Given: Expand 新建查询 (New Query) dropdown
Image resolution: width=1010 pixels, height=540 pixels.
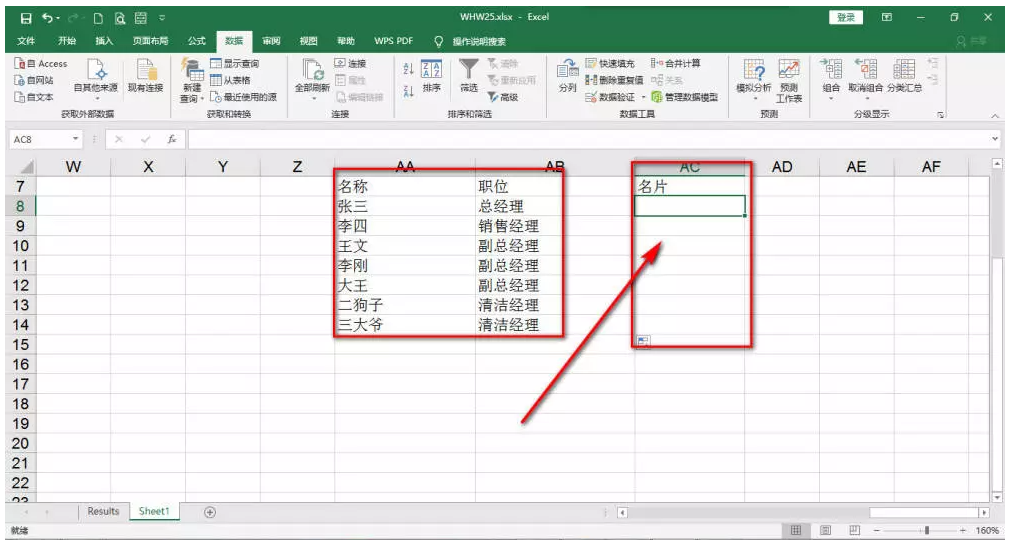Looking at the screenshot, I should (x=202, y=99).
